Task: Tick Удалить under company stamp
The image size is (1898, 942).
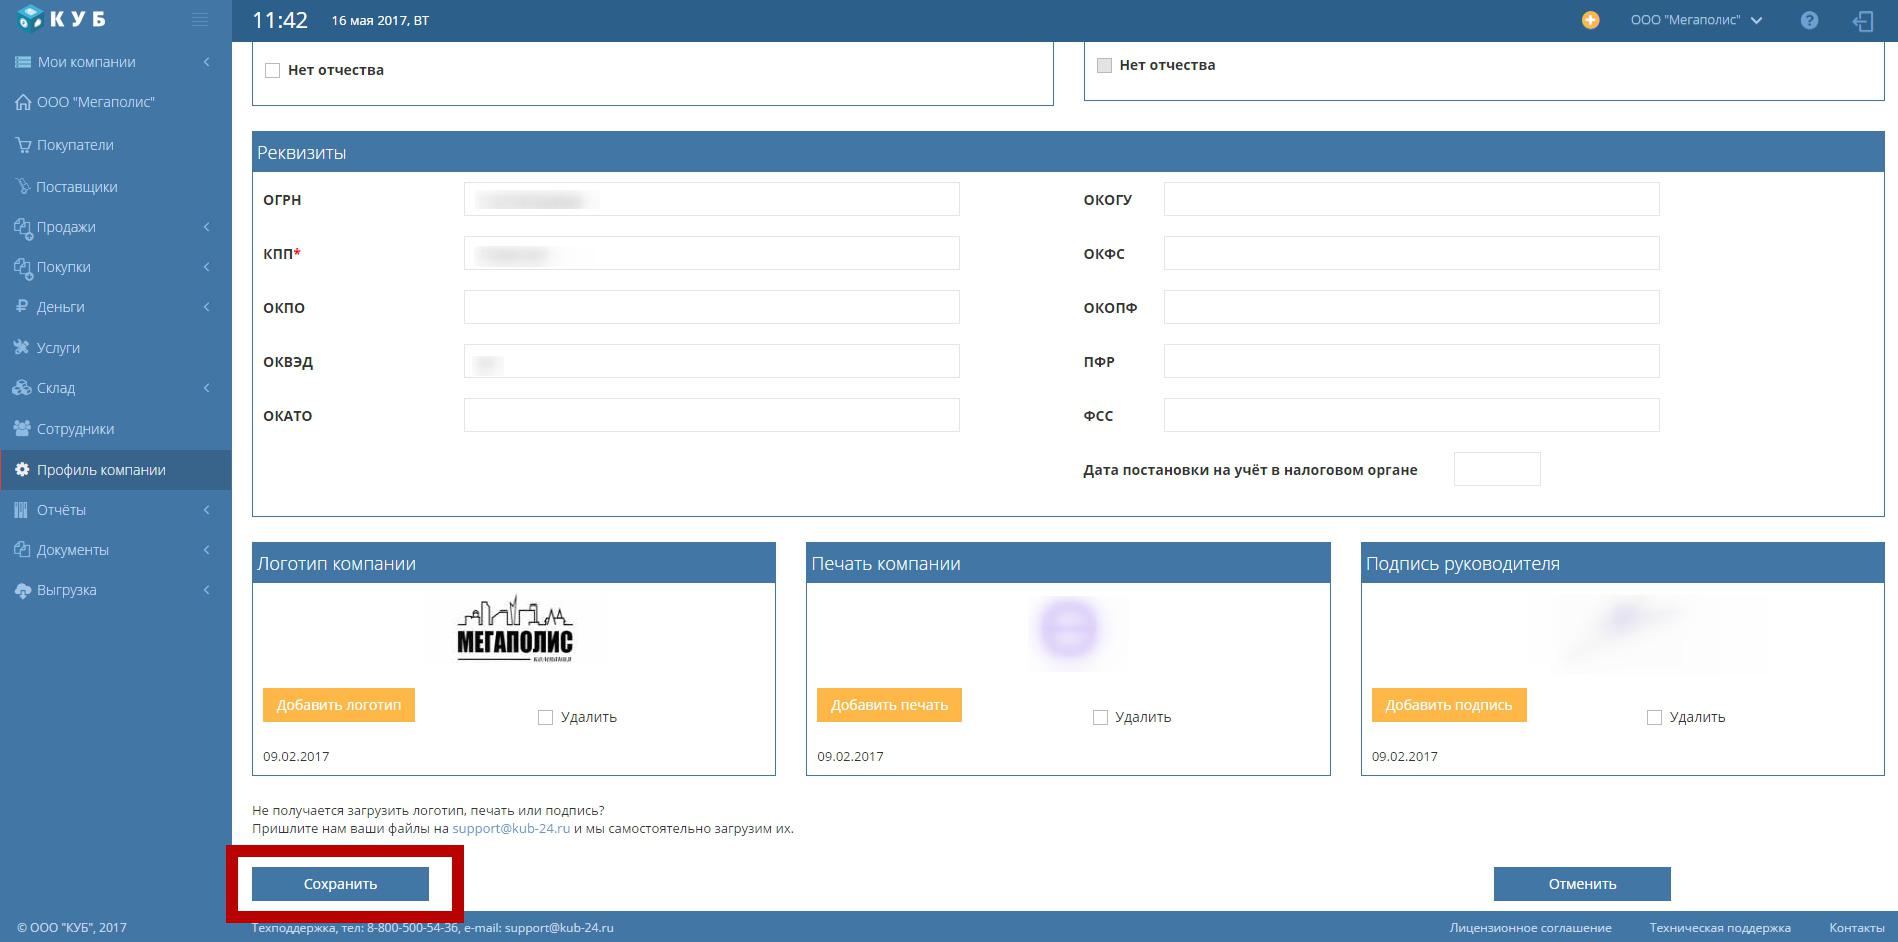Action: pos(1100,717)
